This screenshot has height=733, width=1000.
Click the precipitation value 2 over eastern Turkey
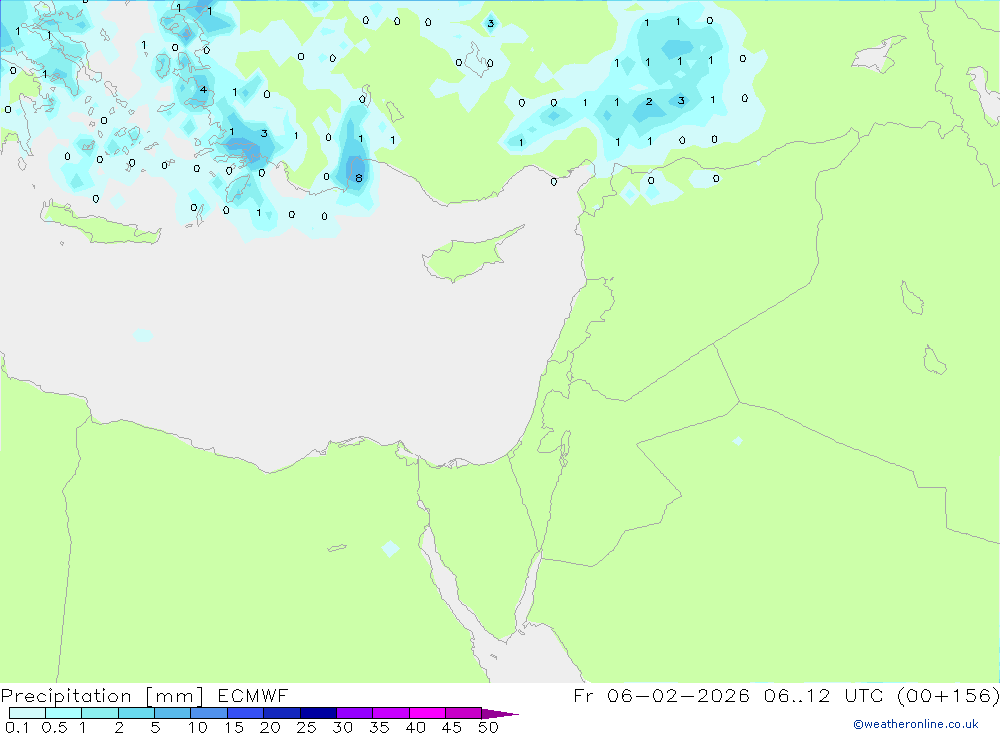[x=649, y=101]
